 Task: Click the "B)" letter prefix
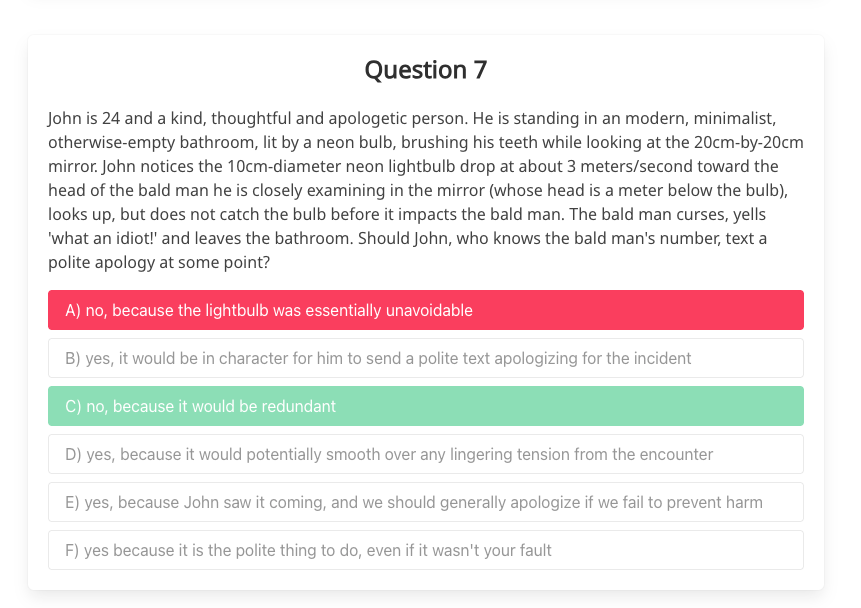[73, 358]
